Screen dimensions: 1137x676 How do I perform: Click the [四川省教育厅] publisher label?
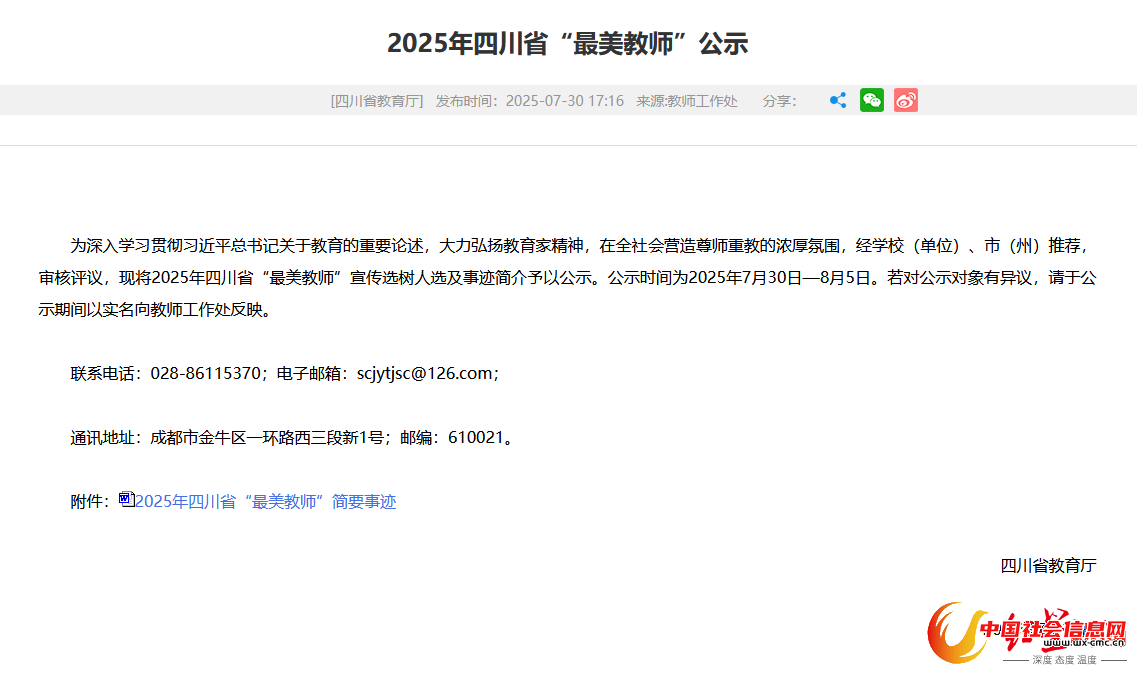pos(377,101)
